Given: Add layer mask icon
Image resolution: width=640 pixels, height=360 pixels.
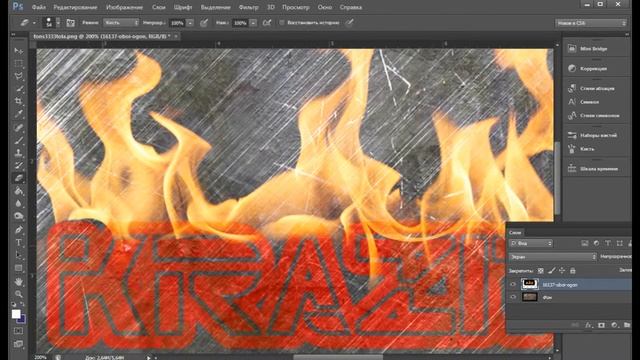Looking at the screenshot, I should pos(601,325).
